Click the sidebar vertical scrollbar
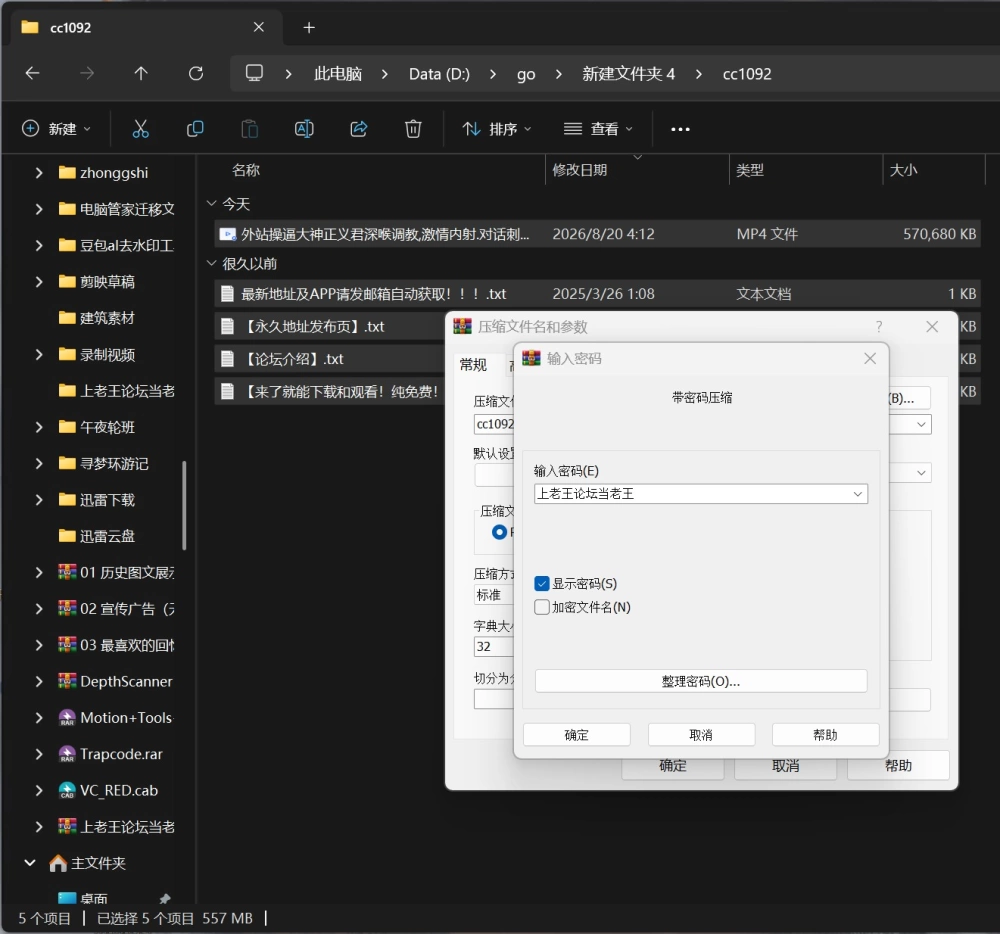The image size is (1000, 934). pyautogui.click(x=184, y=505)
